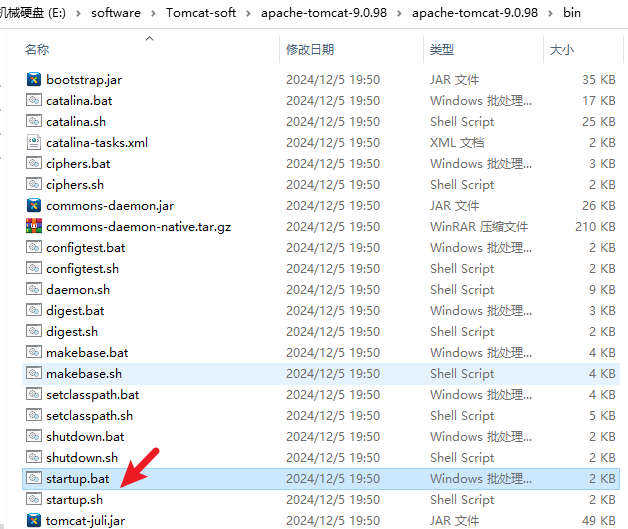Image resolution: width=628 pixels, height=529 pixels.
Task: Select the file name catalina-tasks.xml
Action: [x=97, y=143]
